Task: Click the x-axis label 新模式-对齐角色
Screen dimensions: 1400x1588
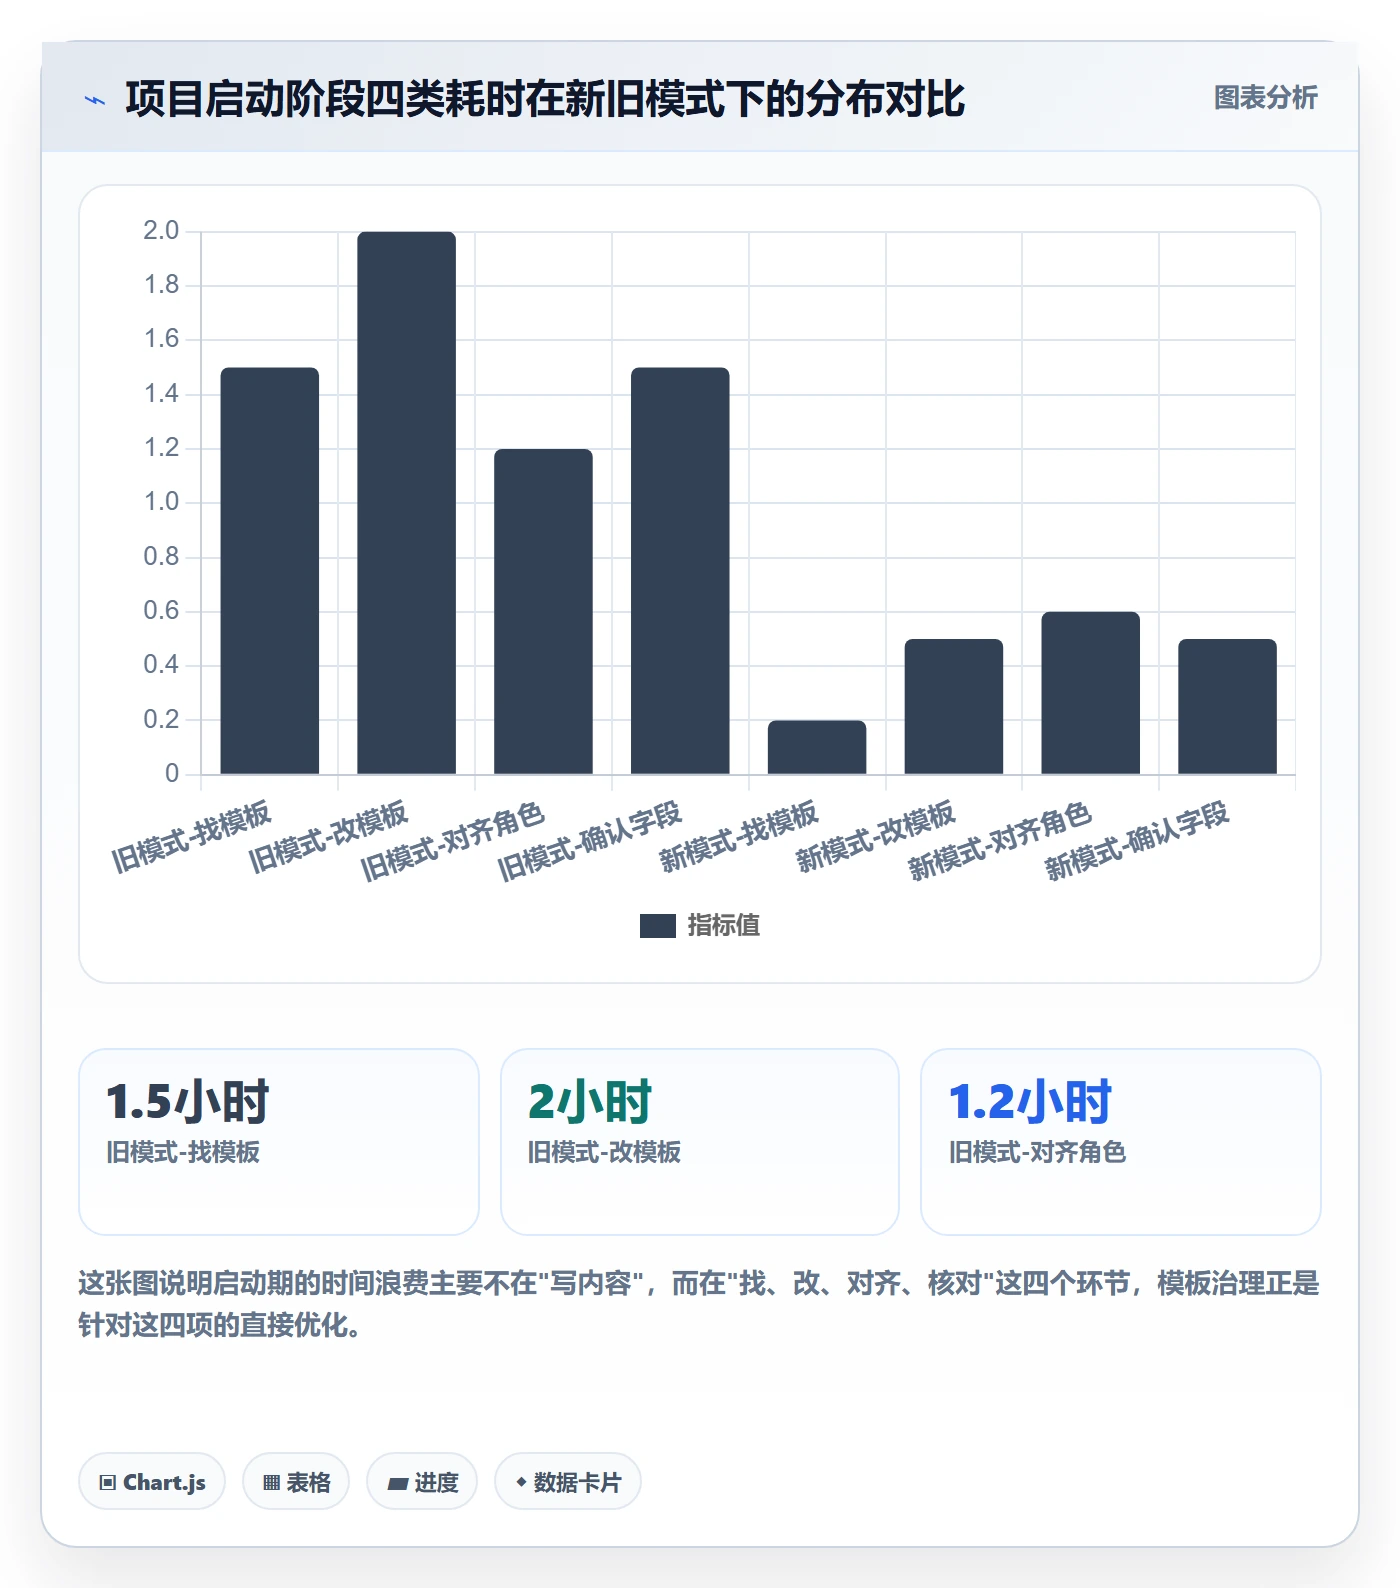Action: 1000,841
